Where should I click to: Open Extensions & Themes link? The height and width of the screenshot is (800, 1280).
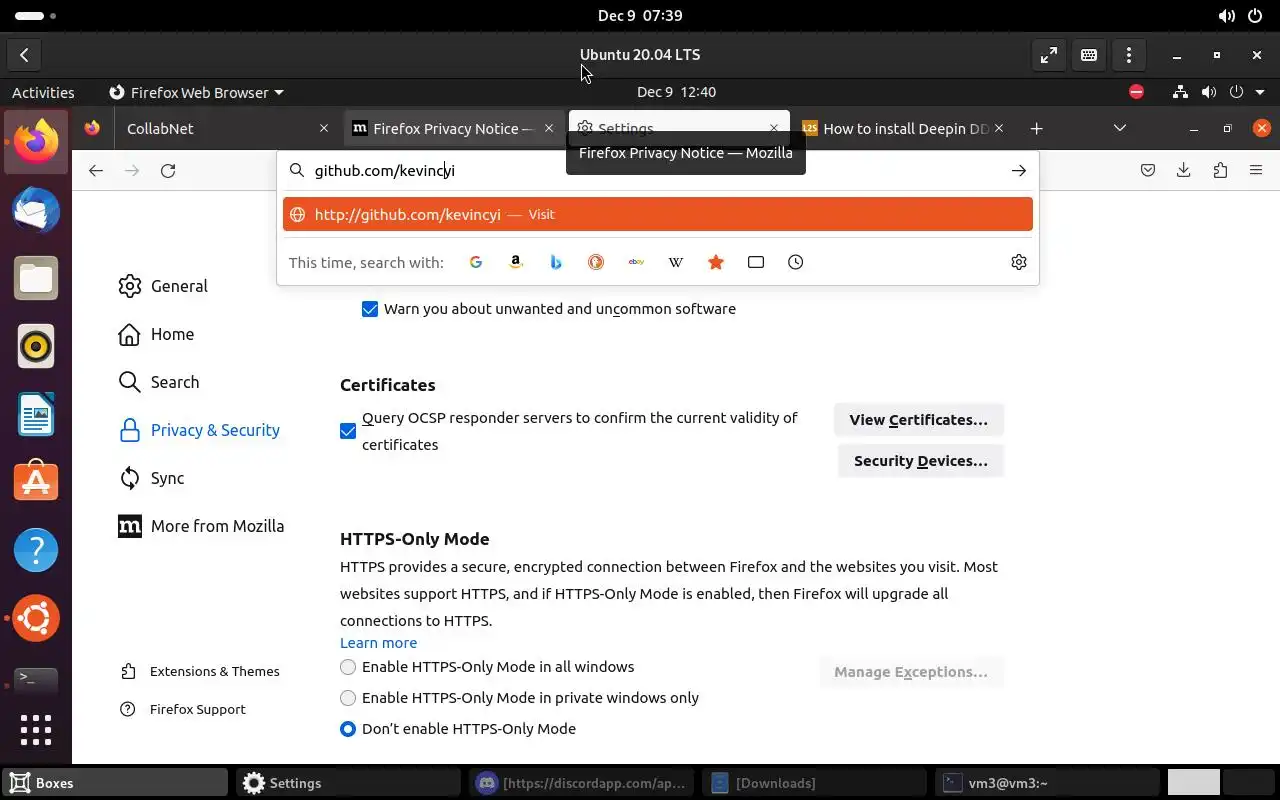199,671
